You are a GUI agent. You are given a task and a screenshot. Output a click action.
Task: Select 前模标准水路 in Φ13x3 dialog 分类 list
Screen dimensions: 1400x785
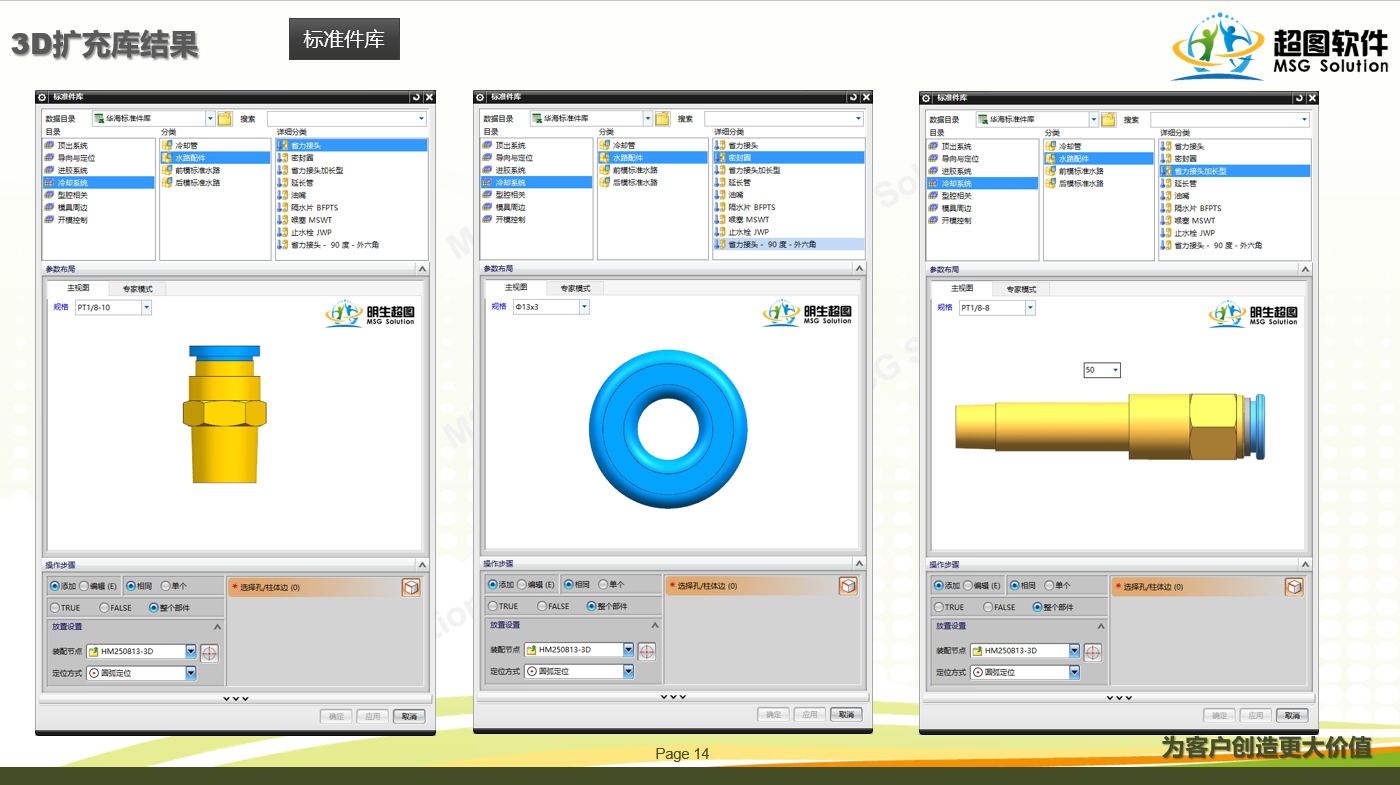click(653, 170)
